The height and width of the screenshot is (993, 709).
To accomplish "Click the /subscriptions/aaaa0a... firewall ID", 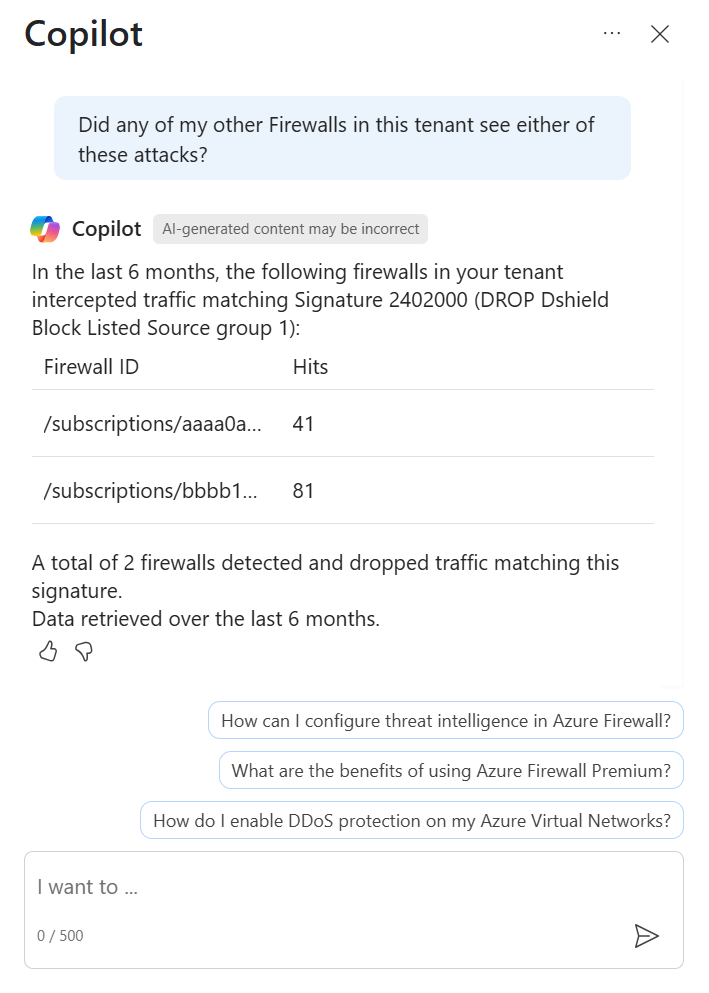I will tap(152, 424).
